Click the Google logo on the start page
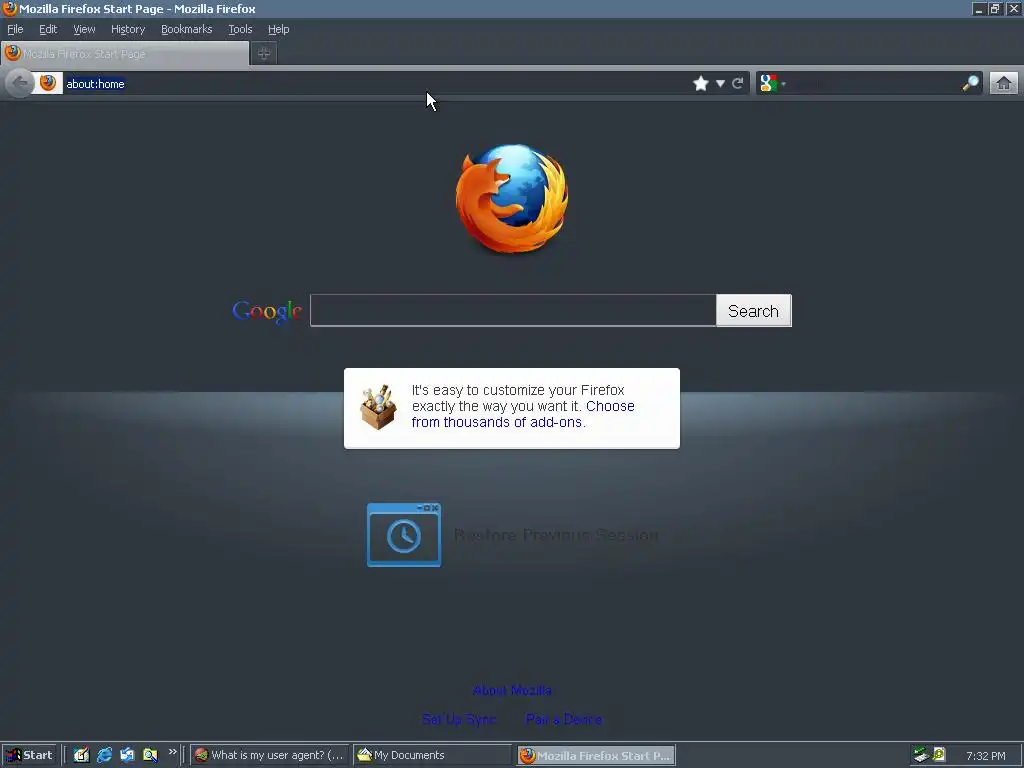Image resolution: width=1024 pixels, height=768 pixels. pyautogui.click(x=267, y=312)
